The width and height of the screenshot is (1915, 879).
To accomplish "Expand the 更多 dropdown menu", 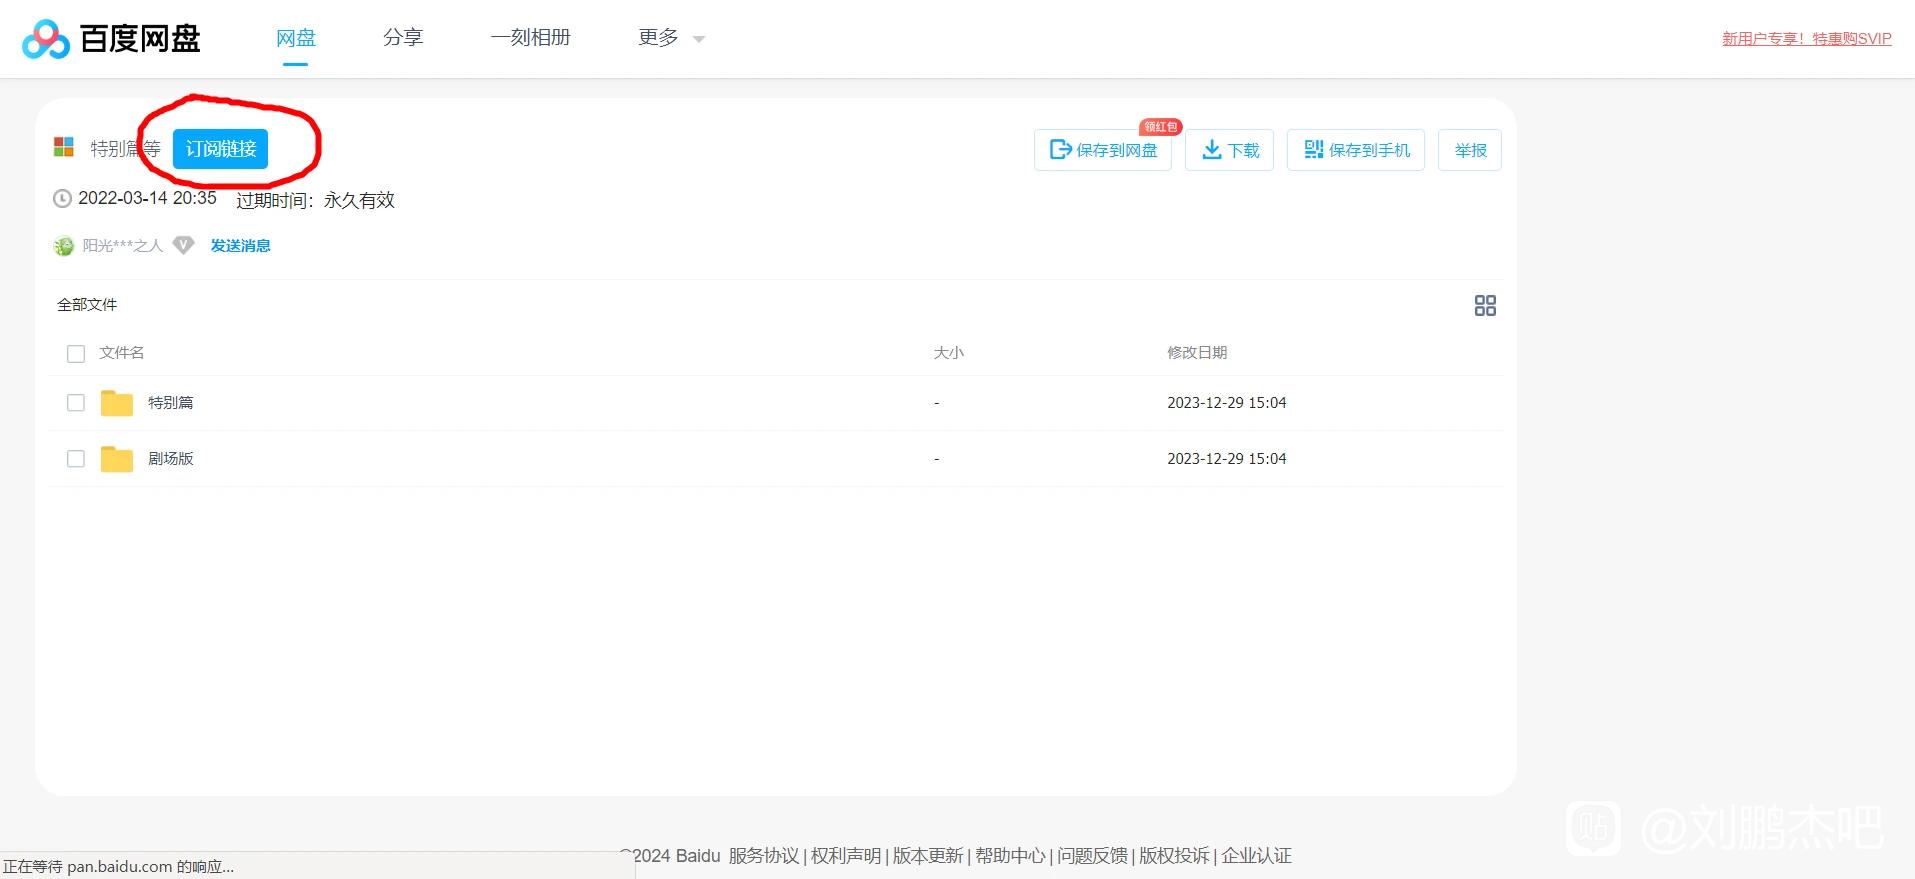I will [x=671, y=38].
